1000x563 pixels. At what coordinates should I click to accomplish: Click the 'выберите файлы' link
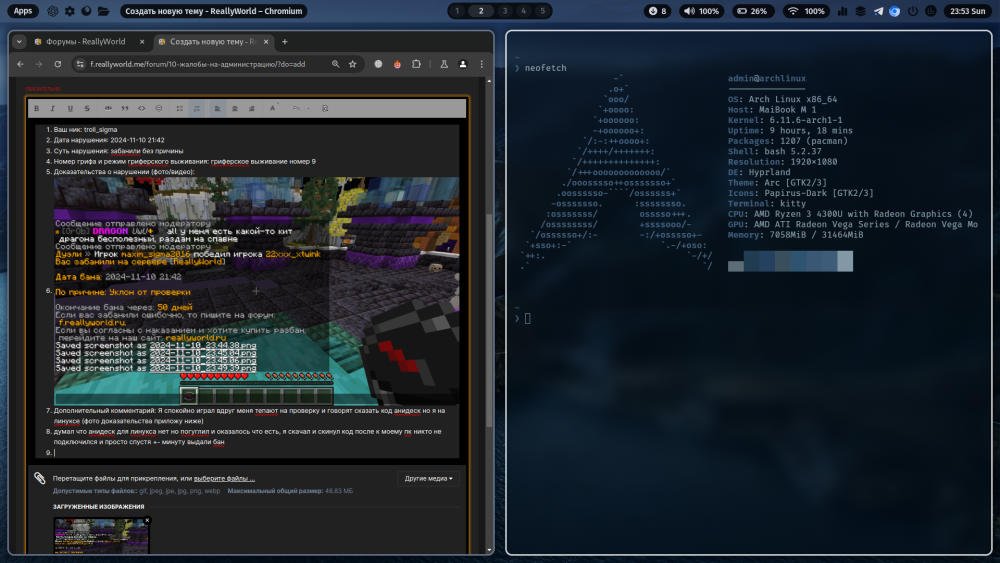[x=224, y=478]
